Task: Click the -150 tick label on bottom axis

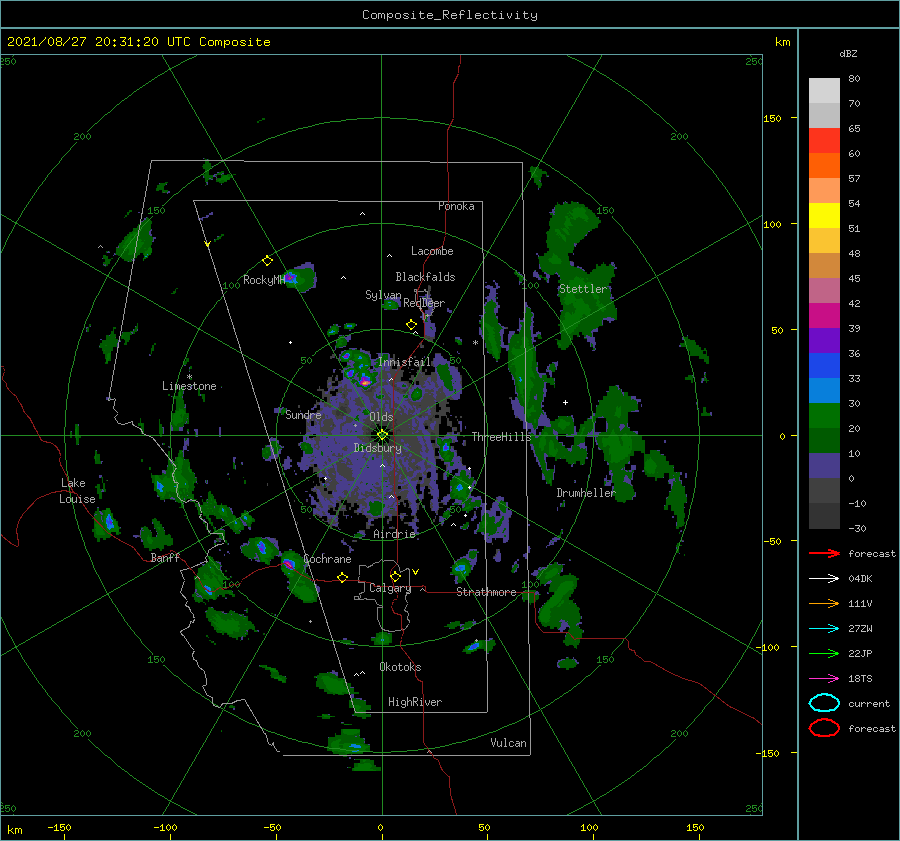Action: (x=59, y=827)
